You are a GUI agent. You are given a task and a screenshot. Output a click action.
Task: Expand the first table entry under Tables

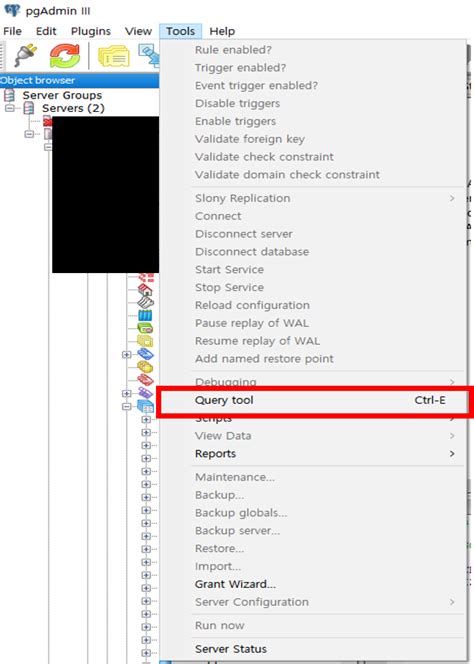pyautogui.click(x=146, y=420)
